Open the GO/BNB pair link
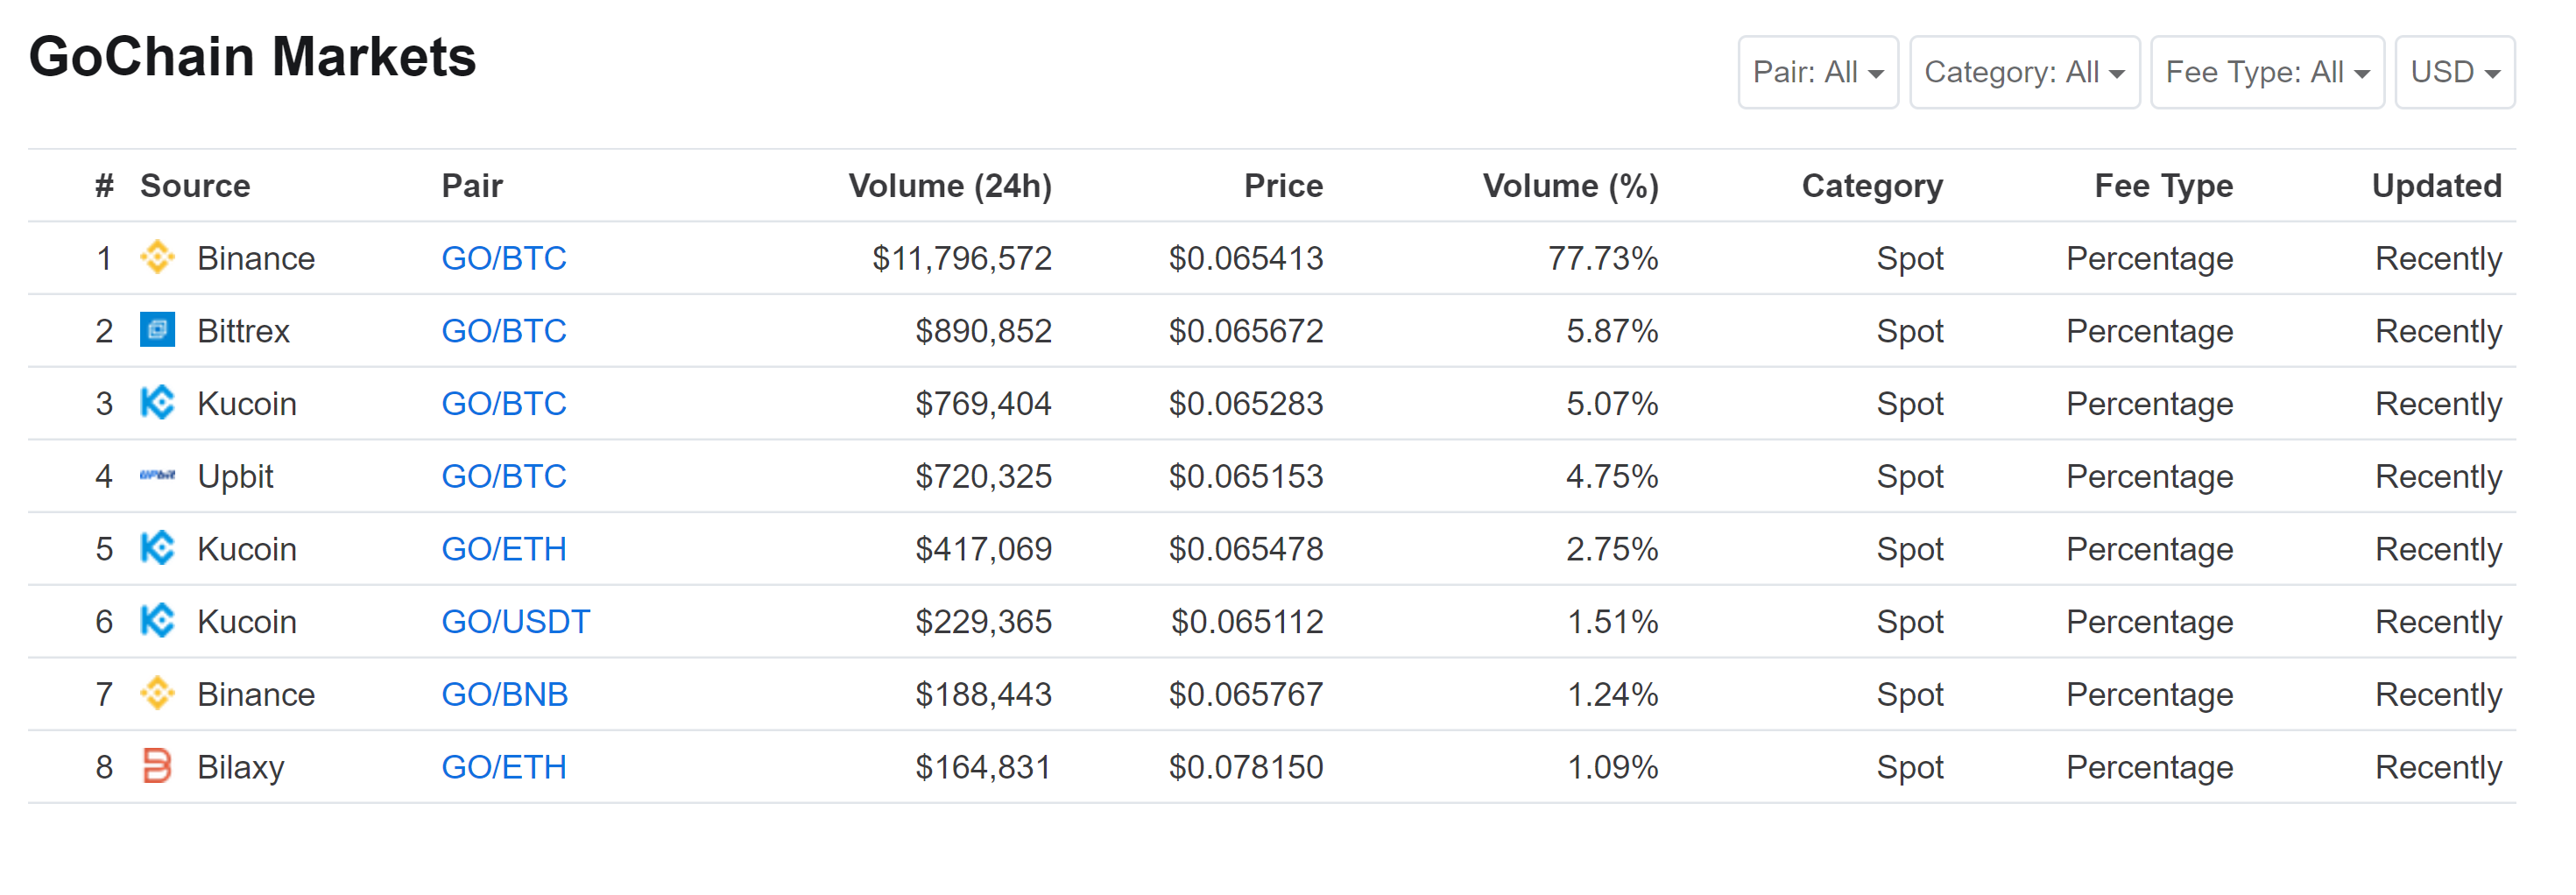Screen dimensions: 2576x895 tap(504, 694)
